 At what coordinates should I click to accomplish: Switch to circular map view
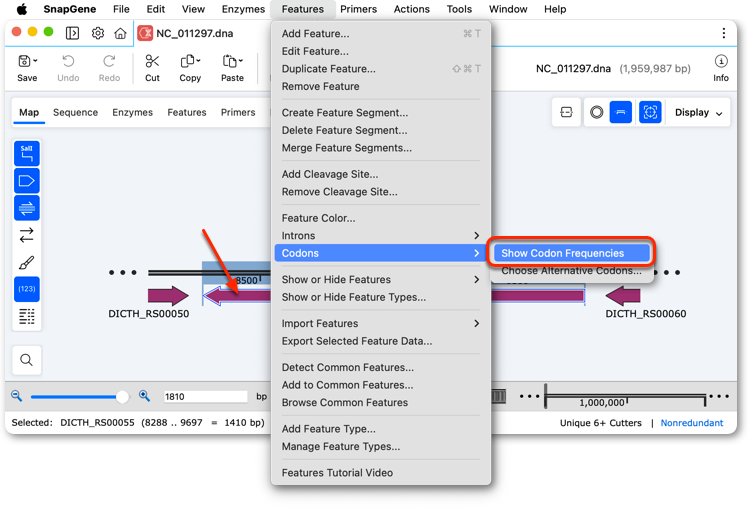coord(596,112)
